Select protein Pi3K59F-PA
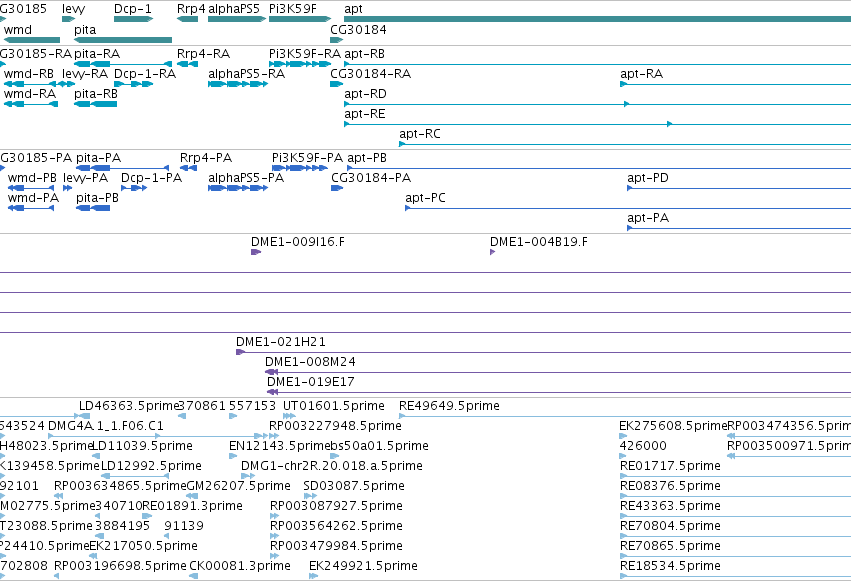The width and height of the screenshot is (851, 581). [308, 158]
